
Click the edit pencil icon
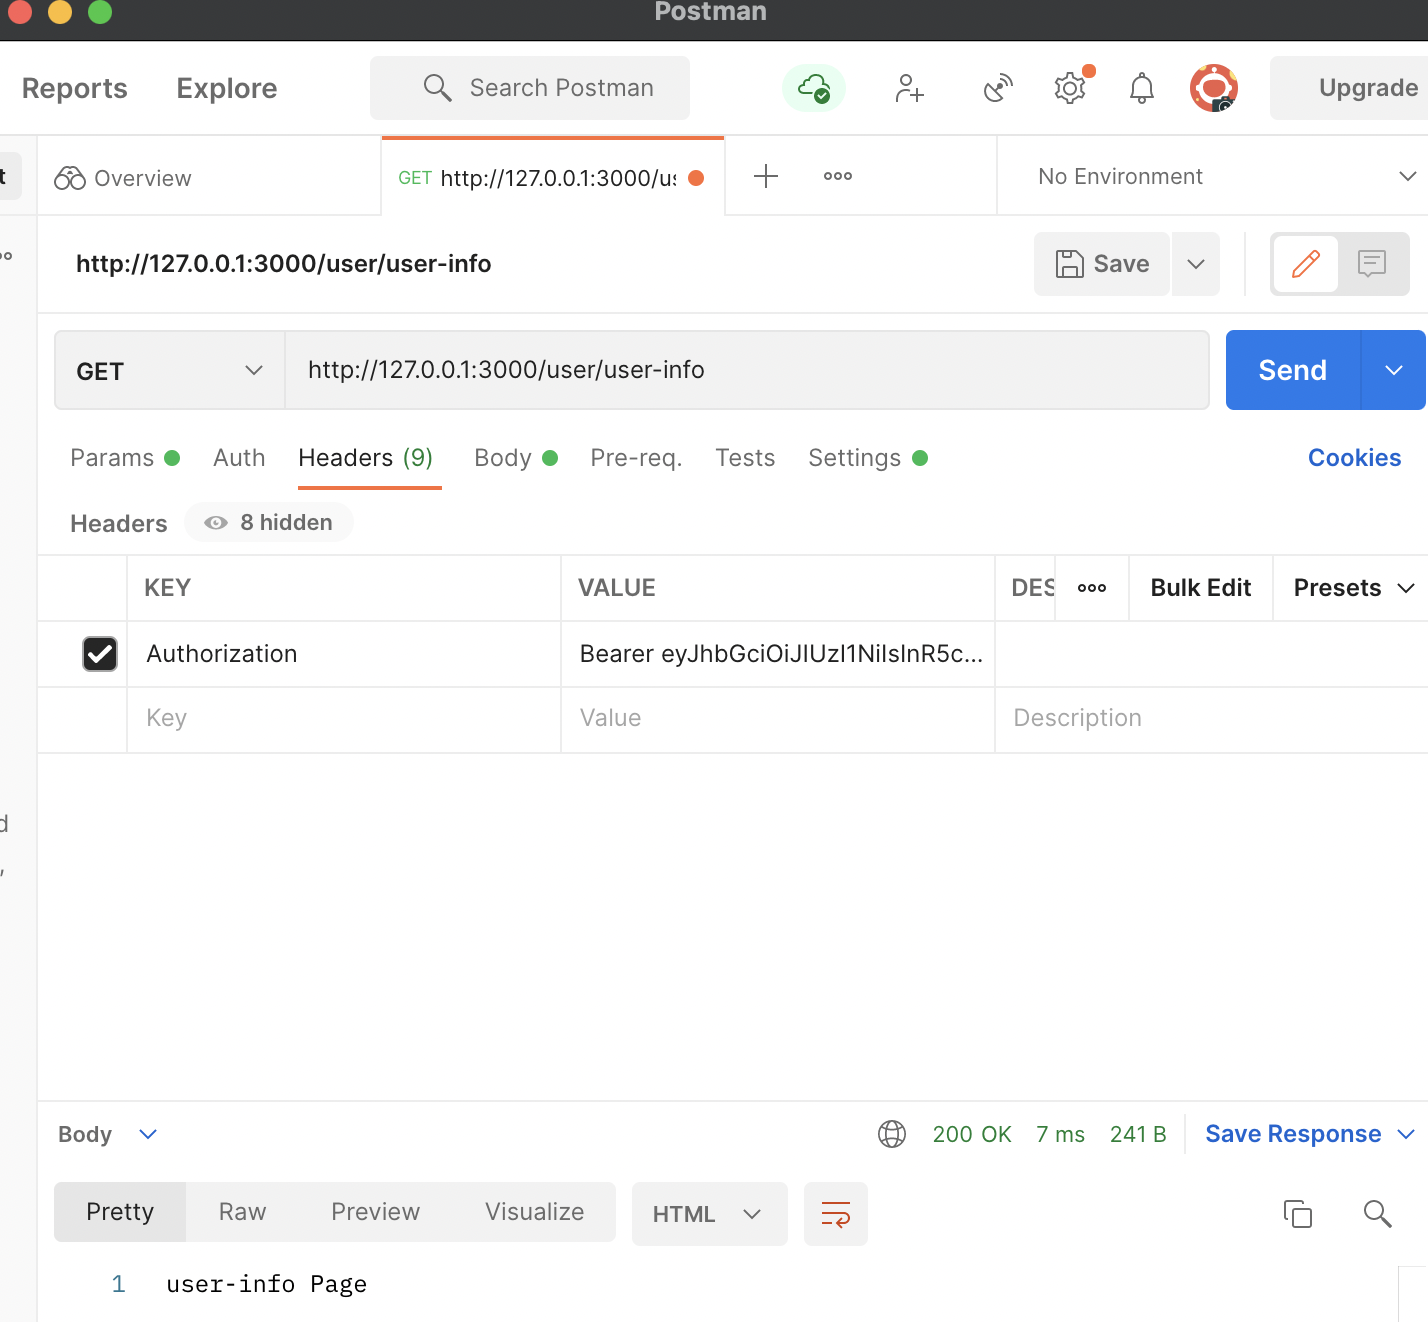(x=1306, y=264)
